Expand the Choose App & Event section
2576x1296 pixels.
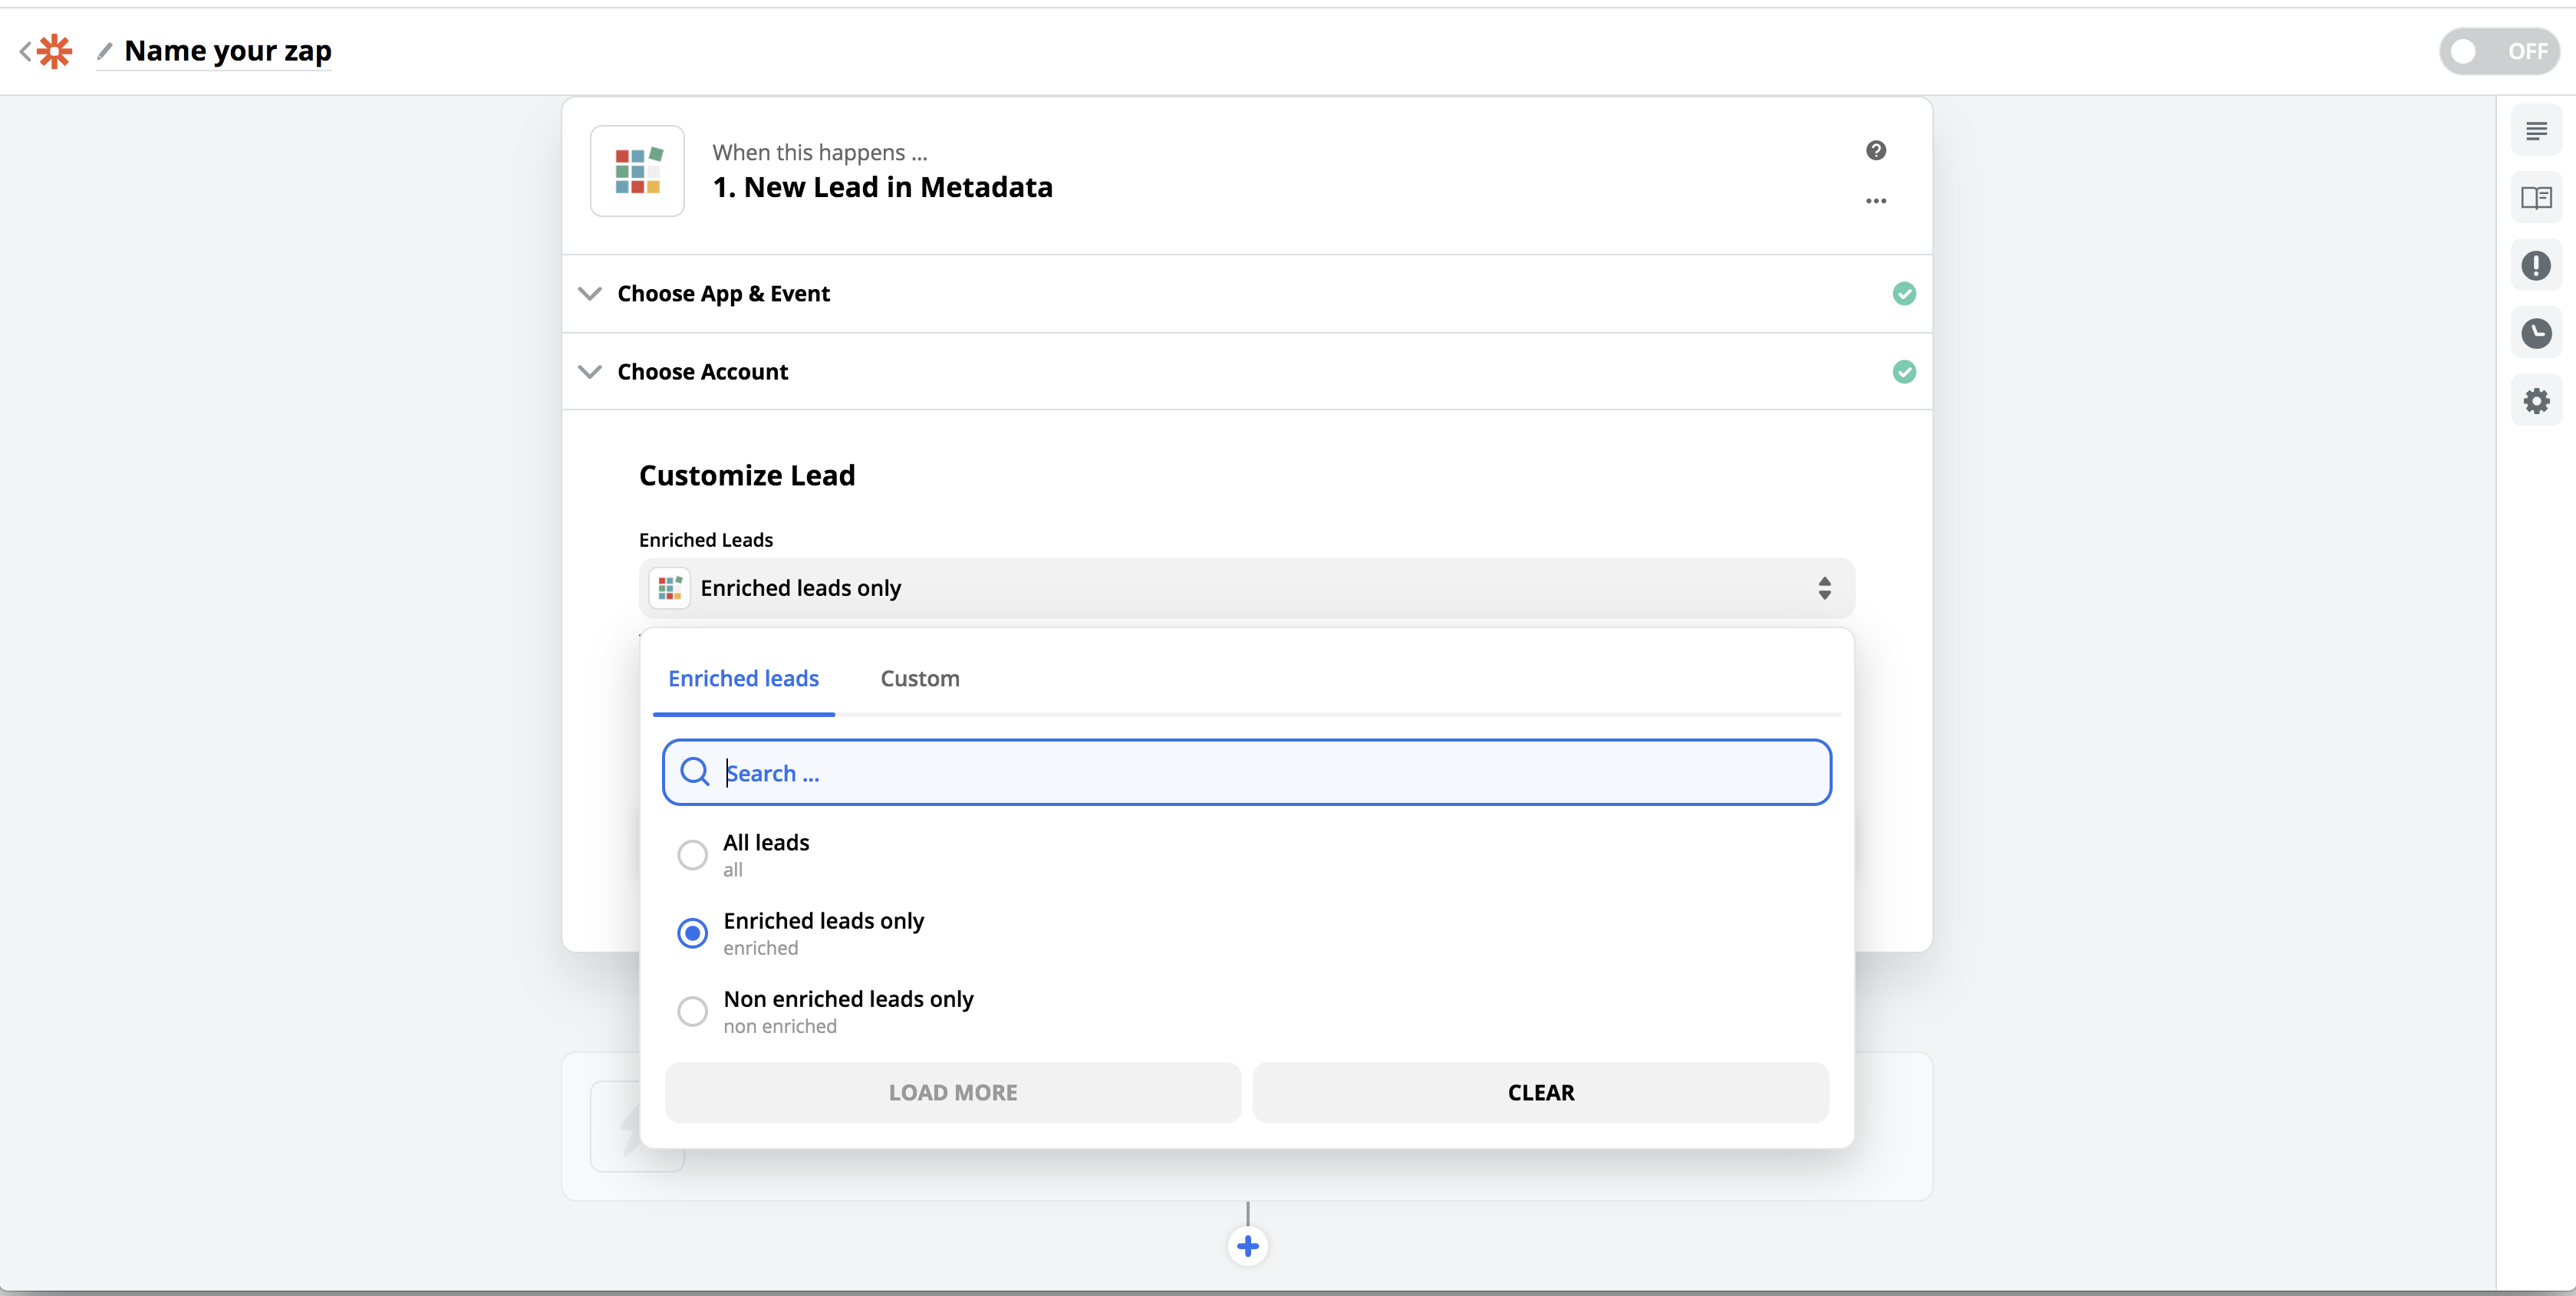723,294
